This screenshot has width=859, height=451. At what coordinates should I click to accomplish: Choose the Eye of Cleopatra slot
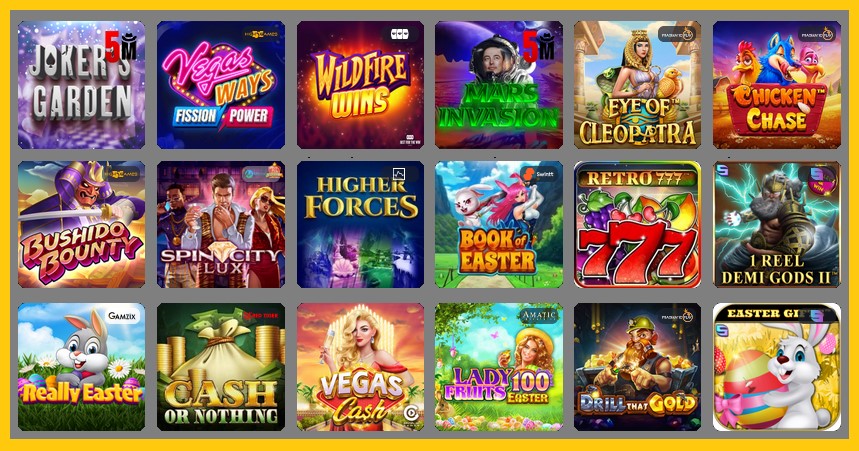pos(638,85)
